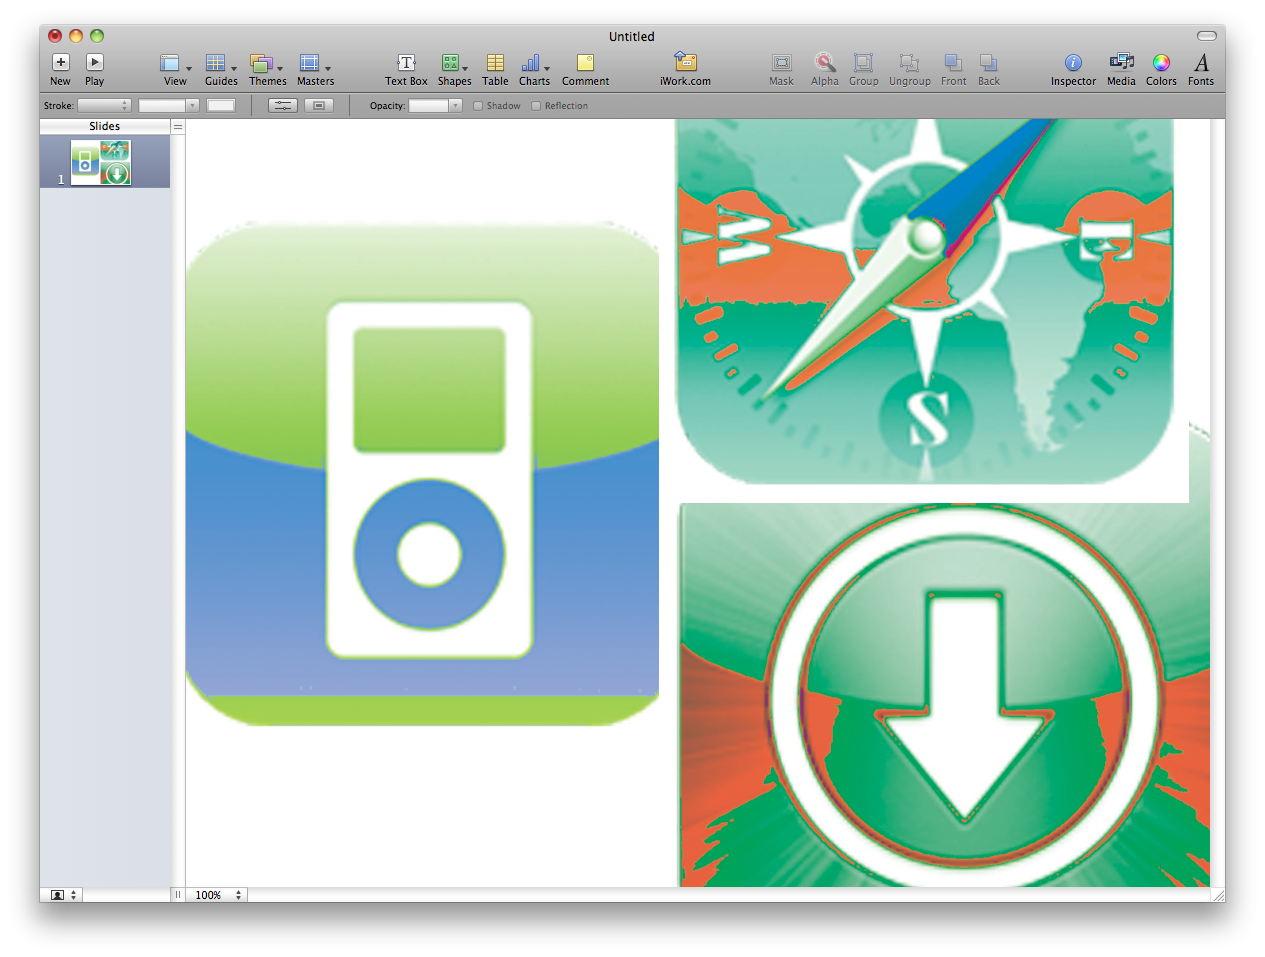Click the Ungroup tool
The height and width of the screenshot is (957, 1265).
pos(909,69)
